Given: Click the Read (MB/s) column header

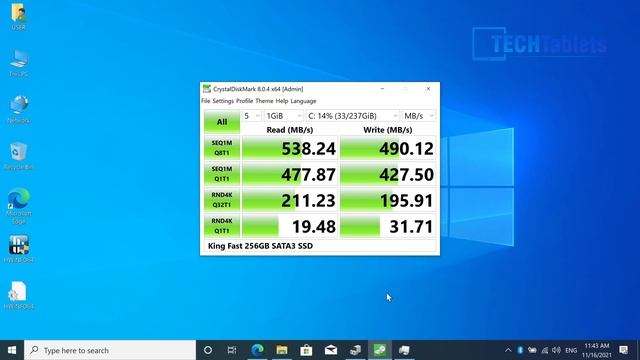Looking at the screenshot, I should (x=290, y=130).
